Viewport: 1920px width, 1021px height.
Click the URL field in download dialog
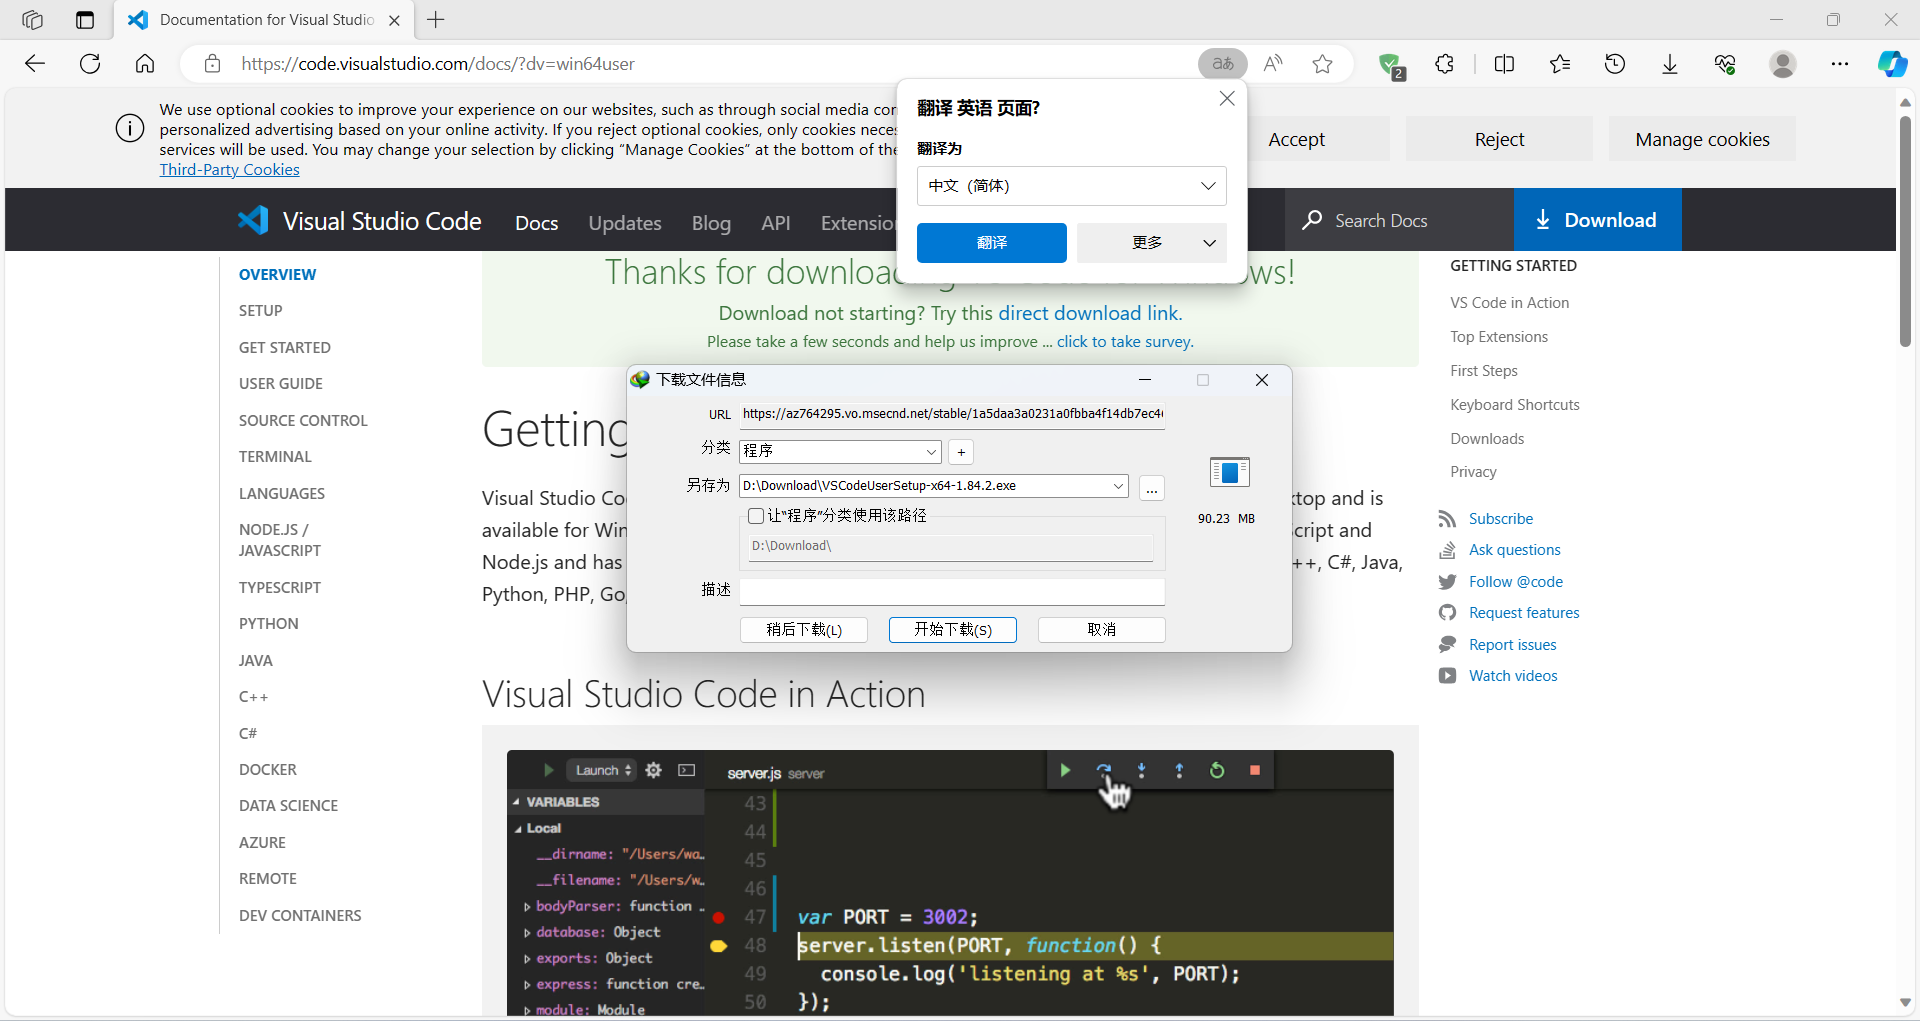952,414
